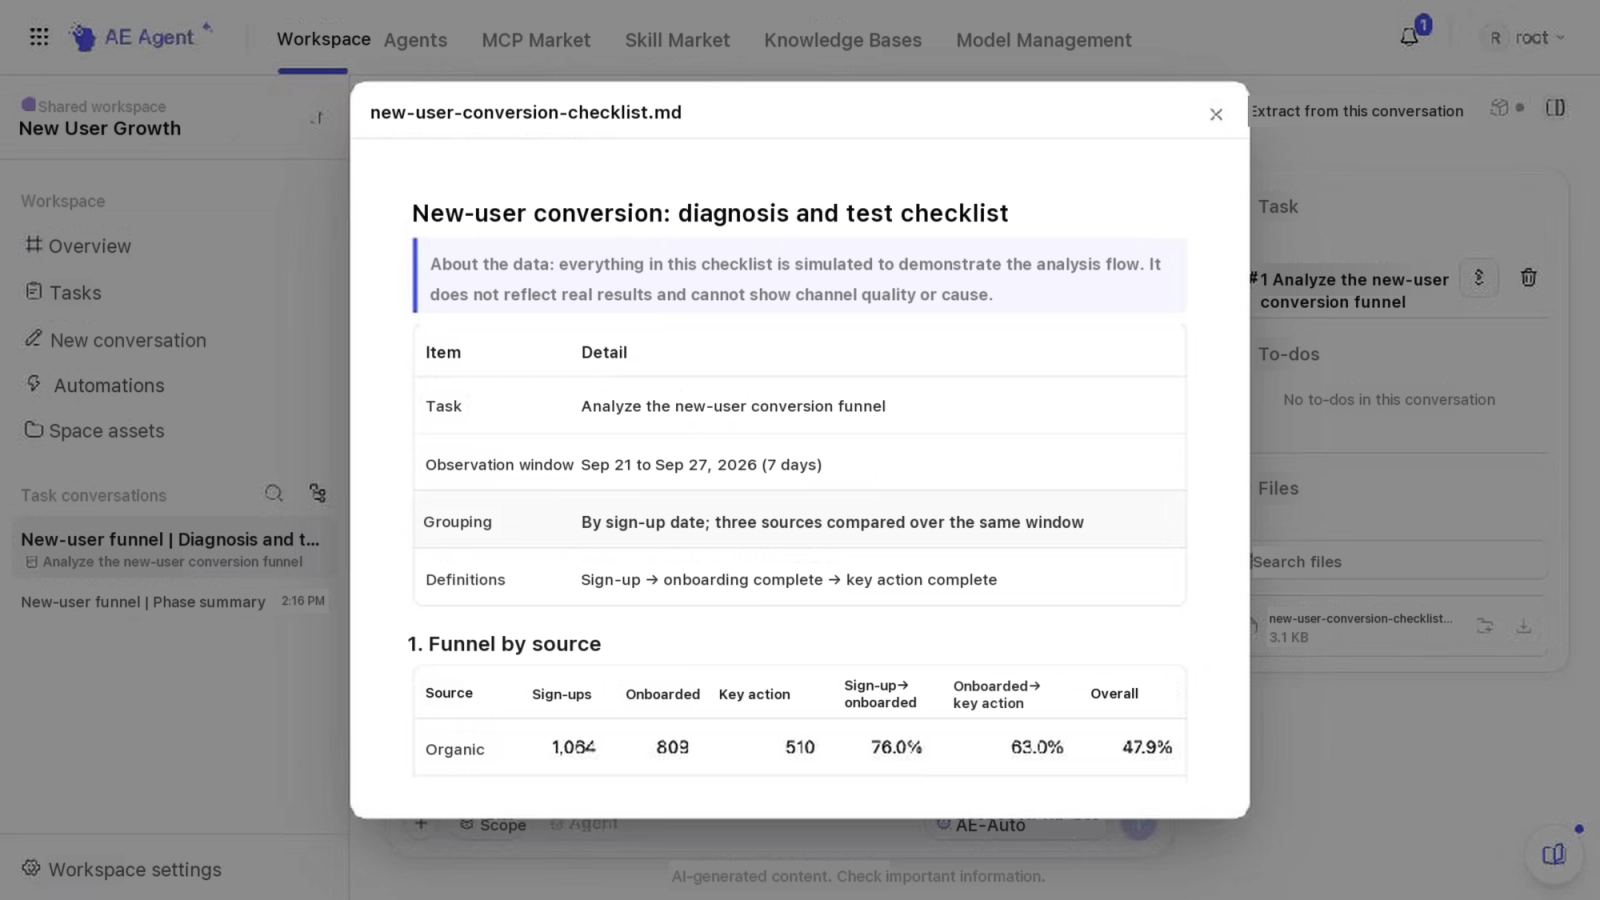Click 'Sep 21 to Sep 27, 2026 (7 days)' text
This screenshot has height=900, width=1600.
point(701,464)
